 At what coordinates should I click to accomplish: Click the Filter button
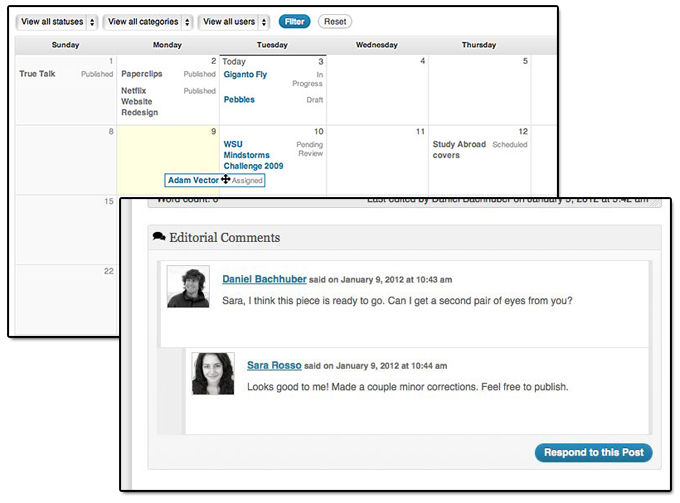(x=294, y=22)
